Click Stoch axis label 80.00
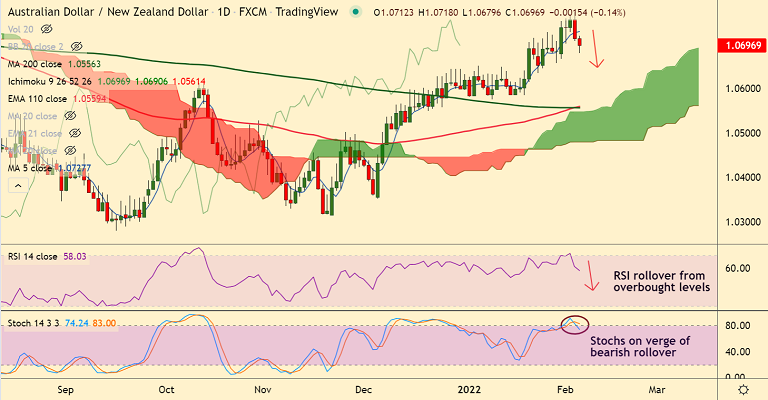The image size is (768, 400). point(738,326)
